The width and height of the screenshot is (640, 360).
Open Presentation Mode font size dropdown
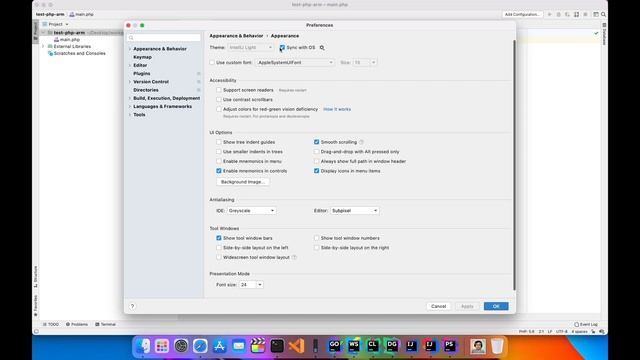tap(251, 285)
